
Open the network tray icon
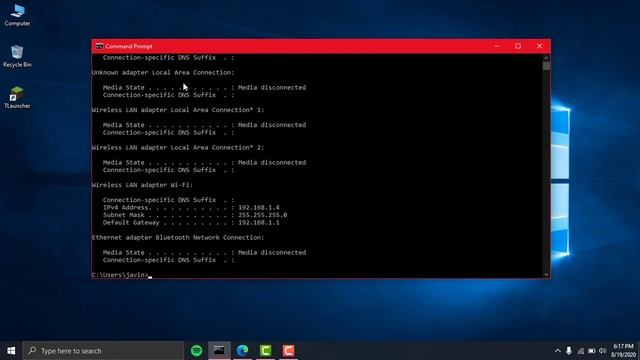[580, 351]
